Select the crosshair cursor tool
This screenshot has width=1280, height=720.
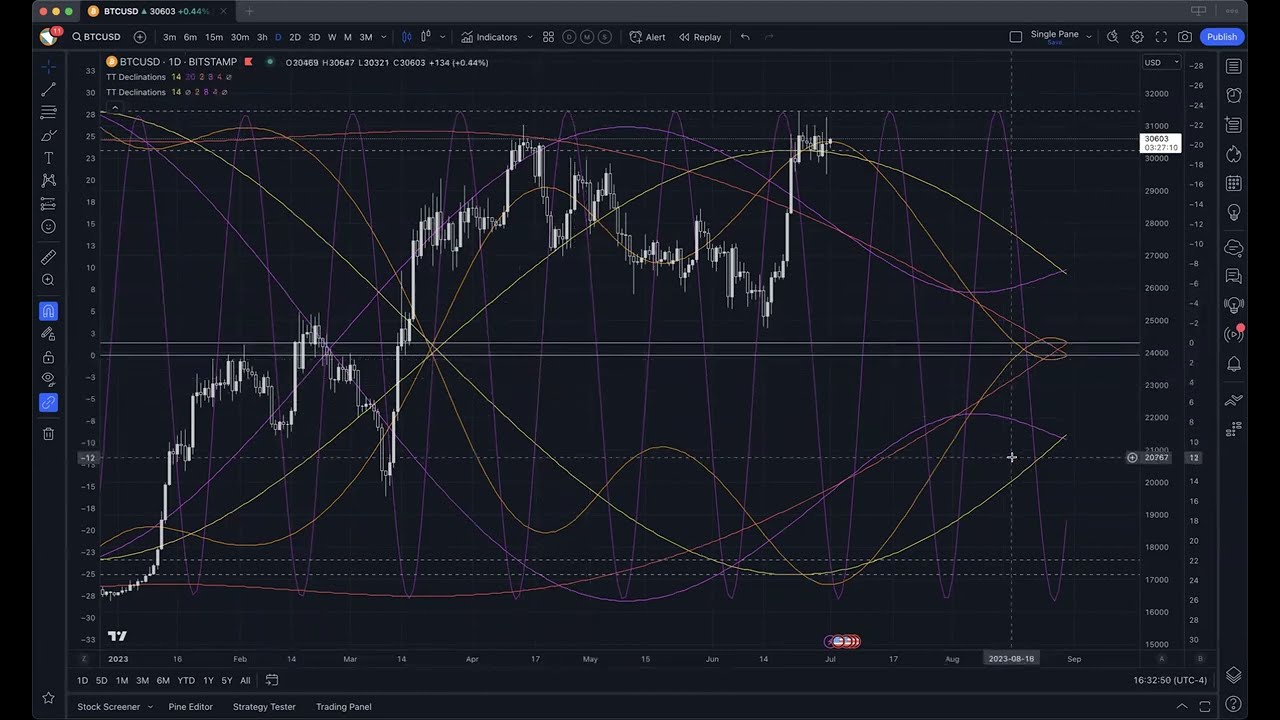[x=48, y=66]
